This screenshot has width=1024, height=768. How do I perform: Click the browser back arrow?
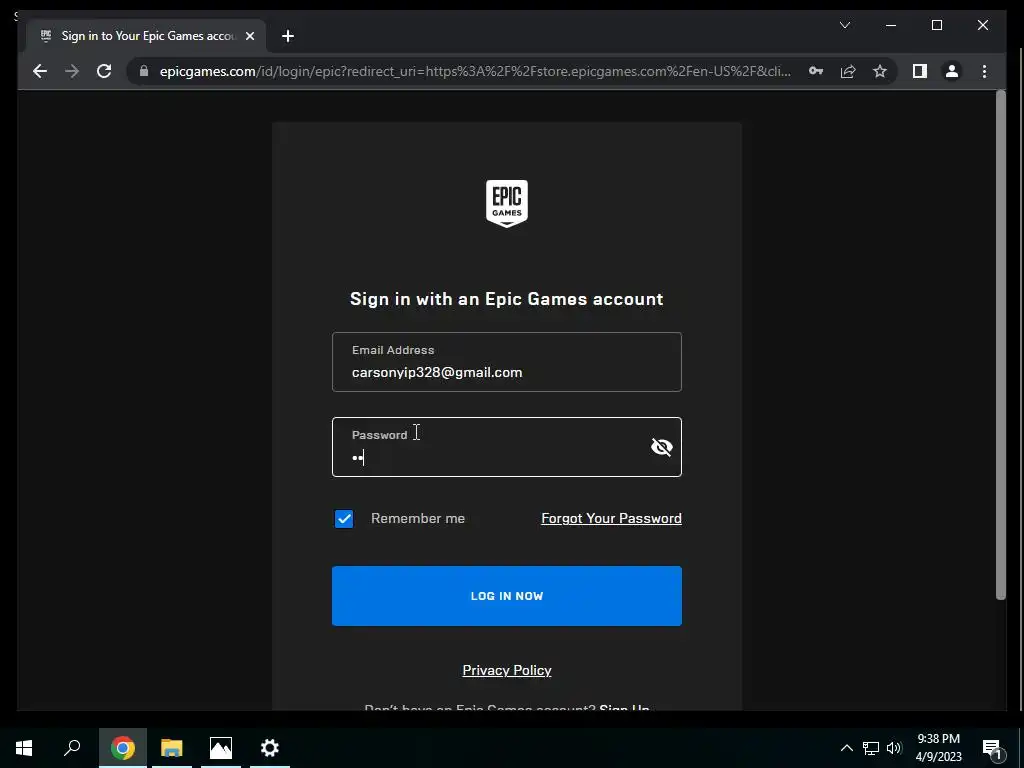point(40,71)
